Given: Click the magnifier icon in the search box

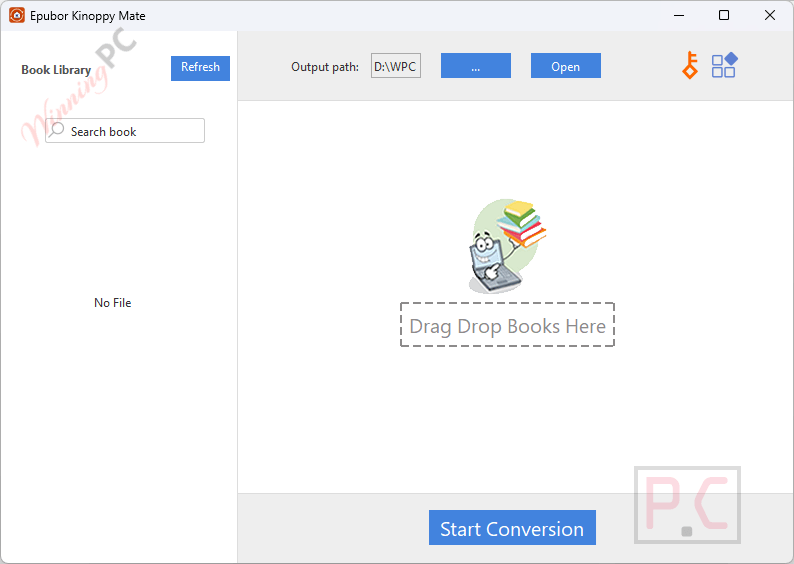Looking at the screenshot, I should tap(57, 130).
